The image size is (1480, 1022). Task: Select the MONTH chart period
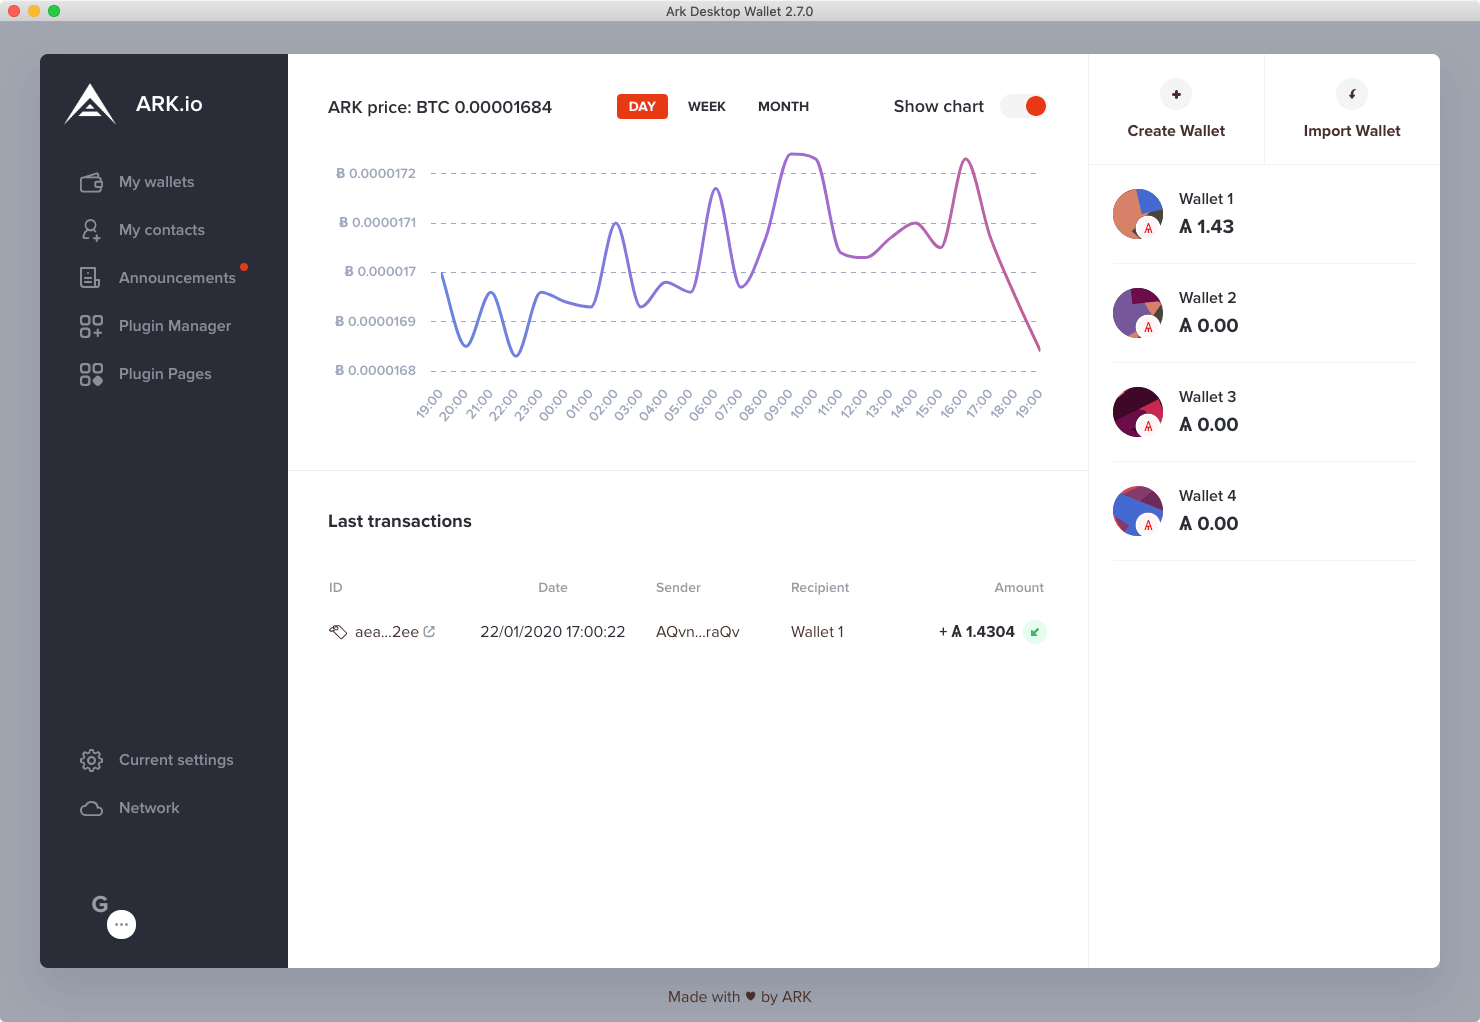tap(783, 106)
